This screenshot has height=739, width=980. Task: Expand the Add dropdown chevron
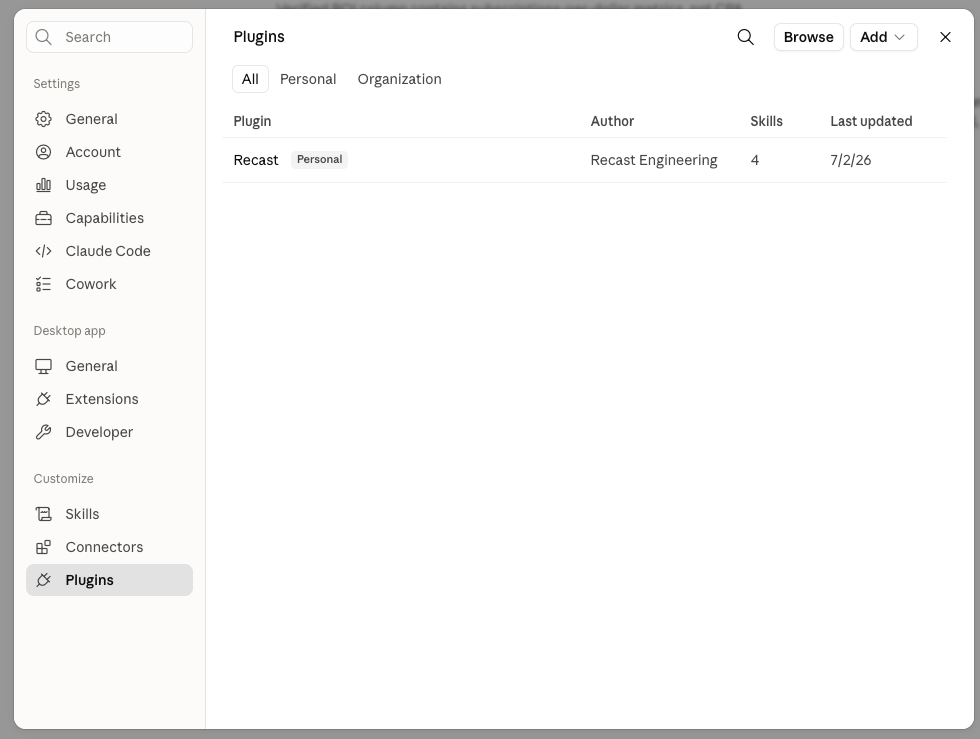[899, 37]
